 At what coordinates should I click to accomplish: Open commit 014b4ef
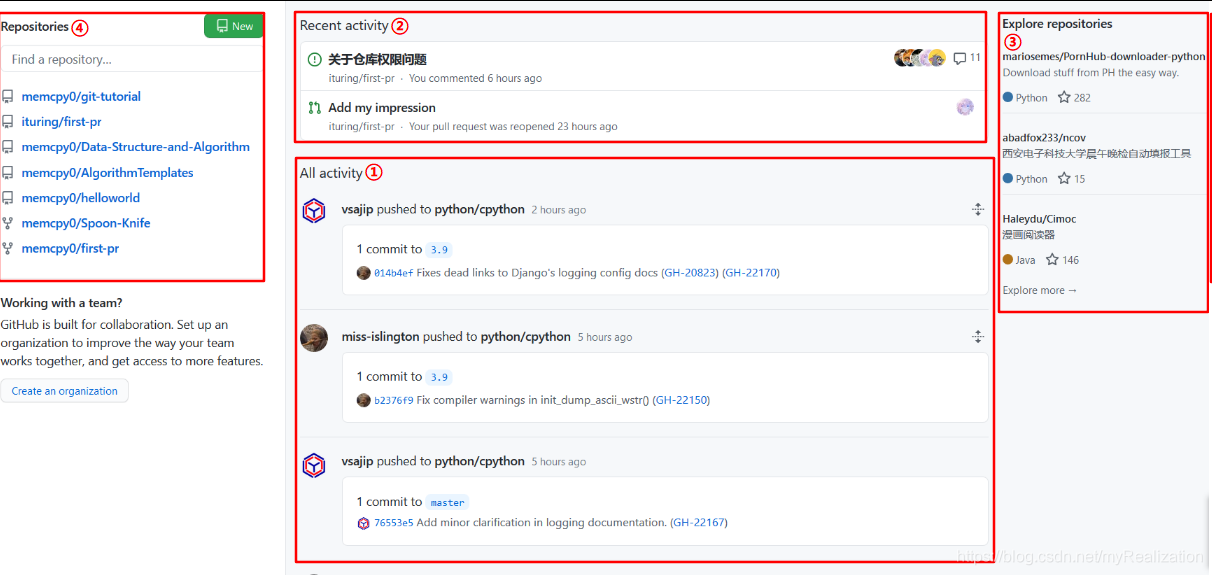(393, 273)
